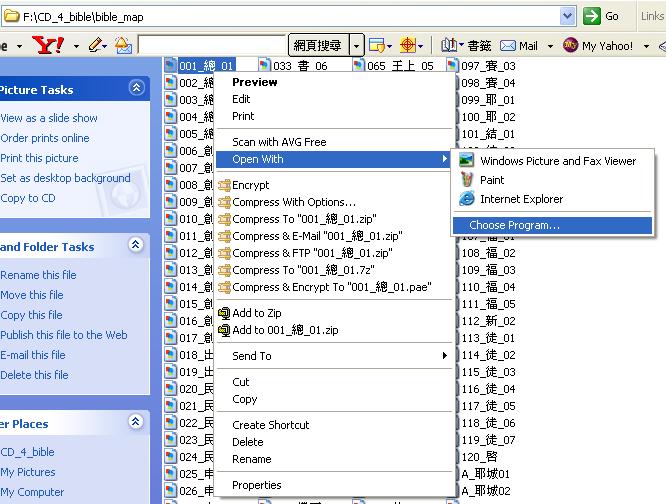Collapse File and Folder Tasks section
Screen dimensions: 666x504
tap(137, 246)
